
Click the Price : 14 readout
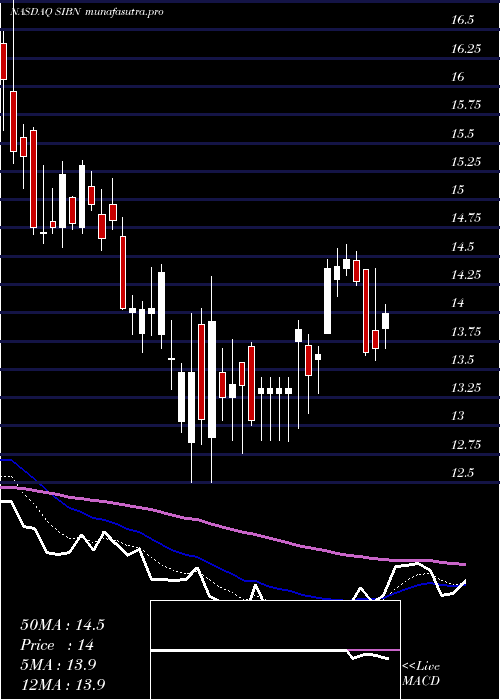[x=57, y=645]
